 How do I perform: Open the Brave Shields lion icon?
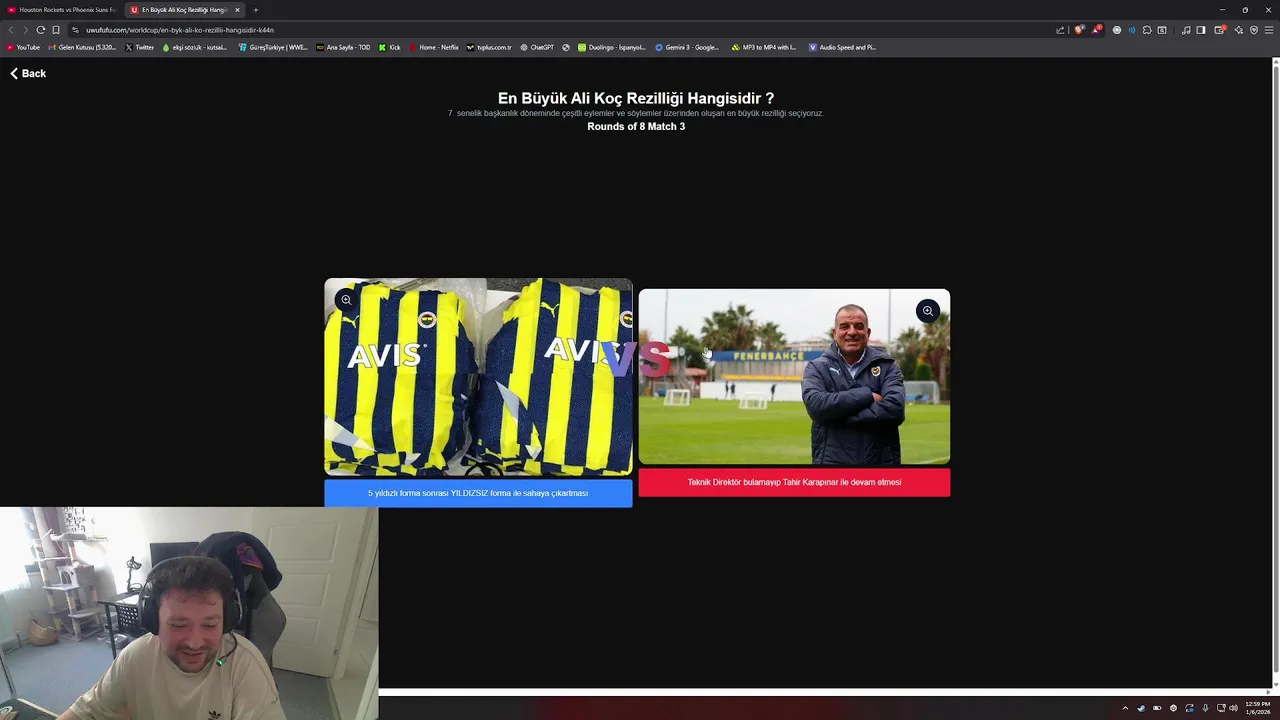pyautogui.click(x=1079, y=30)
